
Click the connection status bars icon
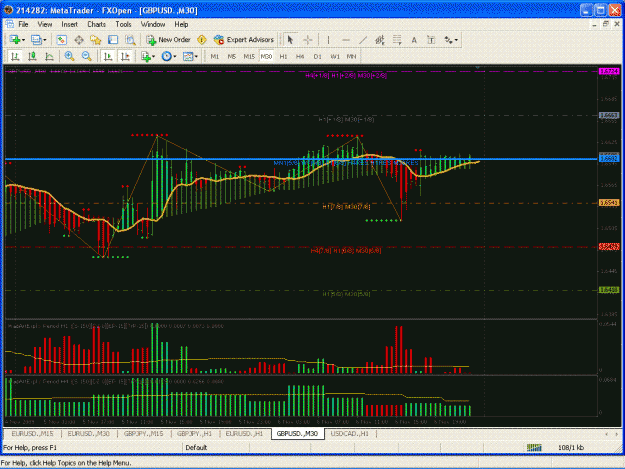point(534,447)
